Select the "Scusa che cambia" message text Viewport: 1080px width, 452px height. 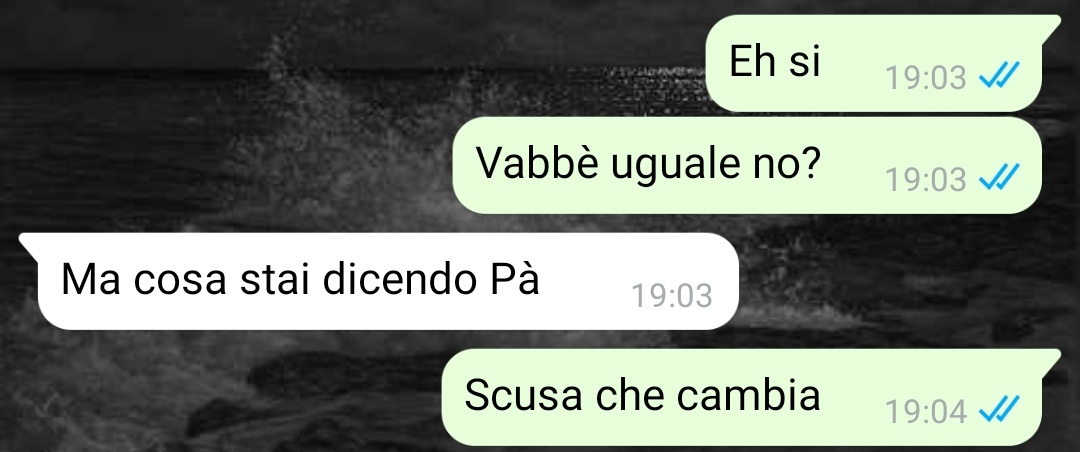point(642,396)
